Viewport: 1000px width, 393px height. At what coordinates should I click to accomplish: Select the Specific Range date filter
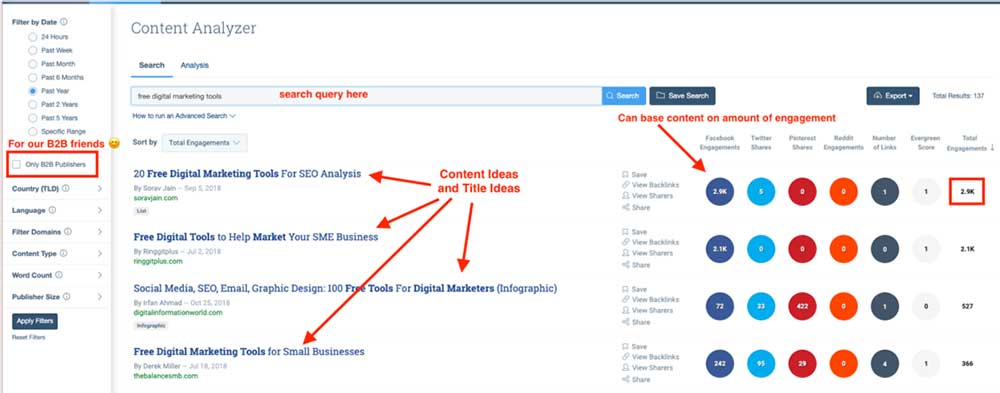(33, 131)
